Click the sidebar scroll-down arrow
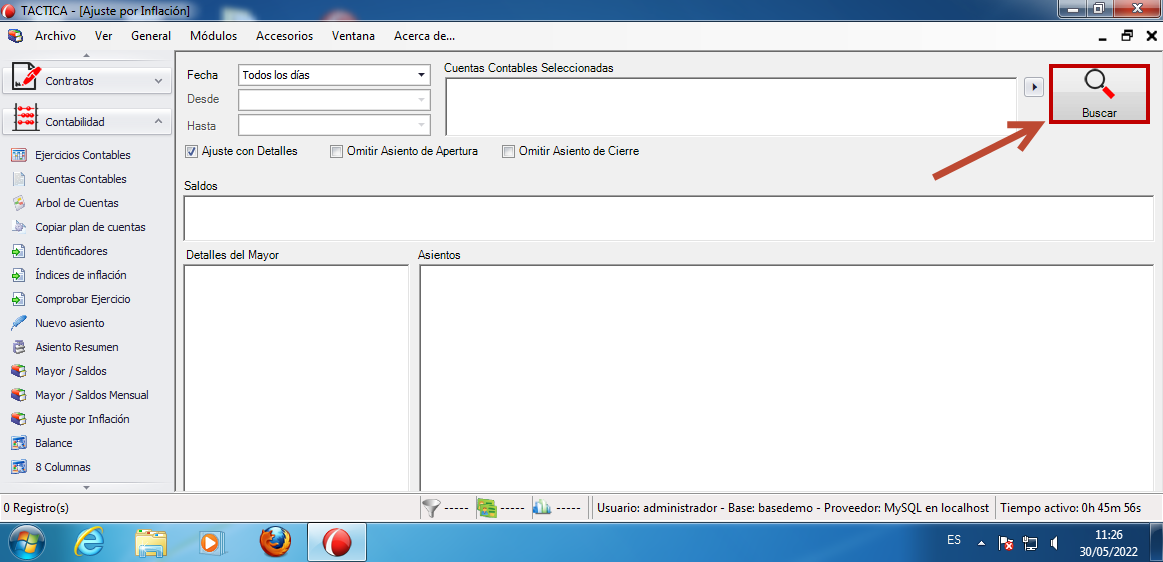The image size is (1163, 562). tap(87, 487)
